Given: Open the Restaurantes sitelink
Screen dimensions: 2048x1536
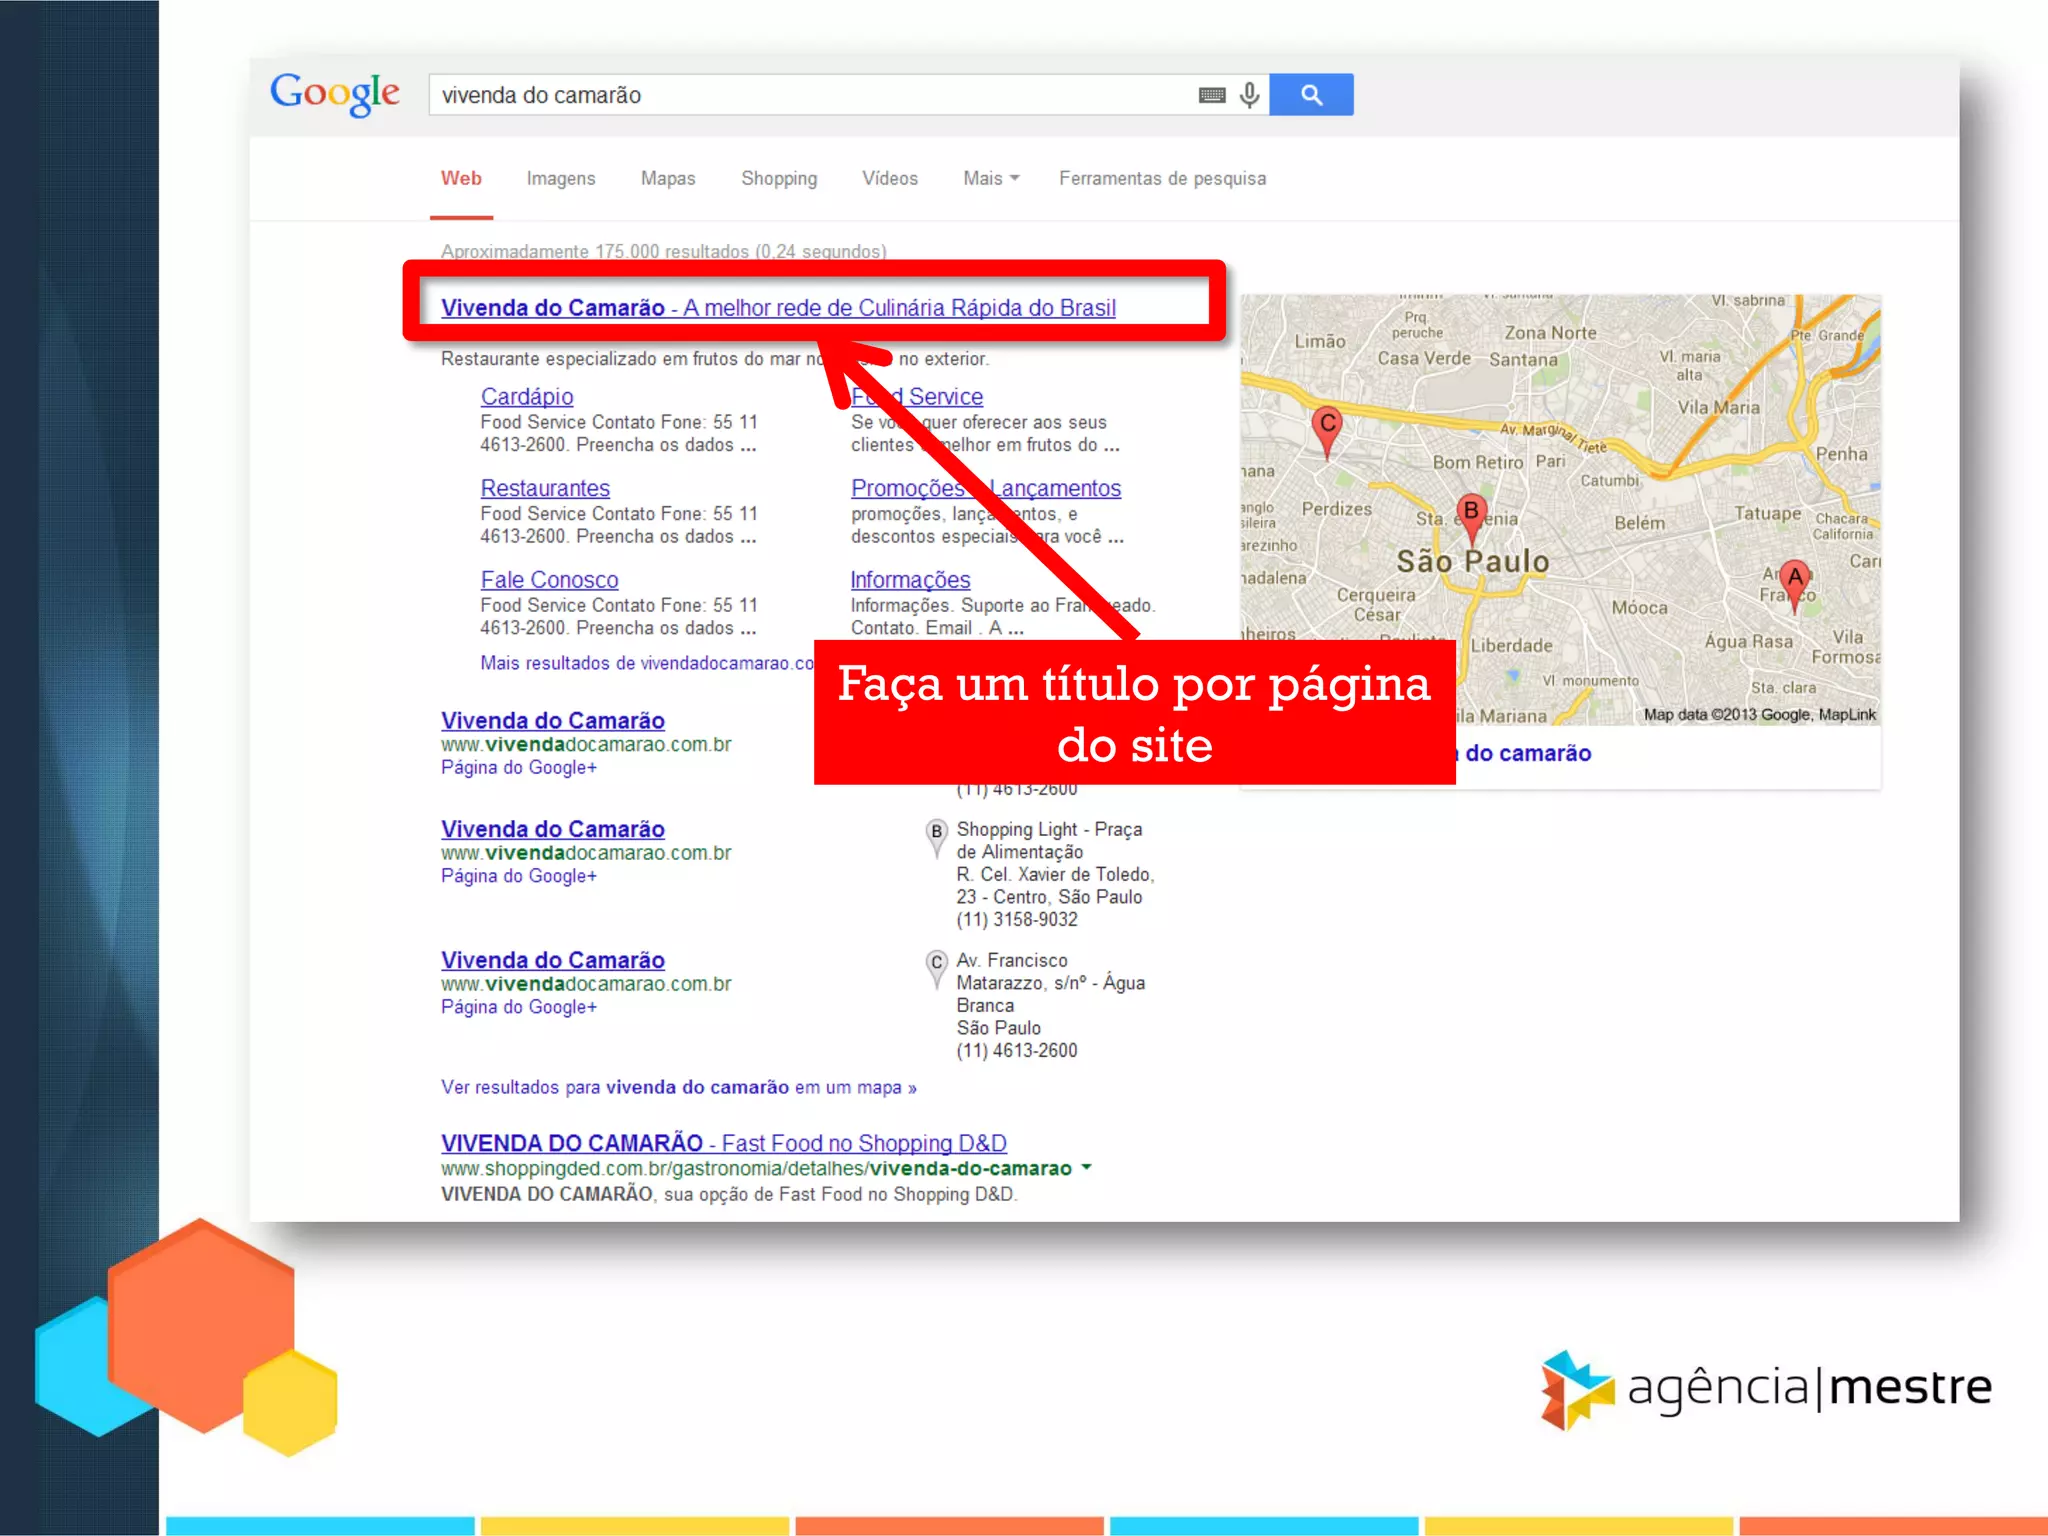Looking at the screenshot, I should (545, 488).
